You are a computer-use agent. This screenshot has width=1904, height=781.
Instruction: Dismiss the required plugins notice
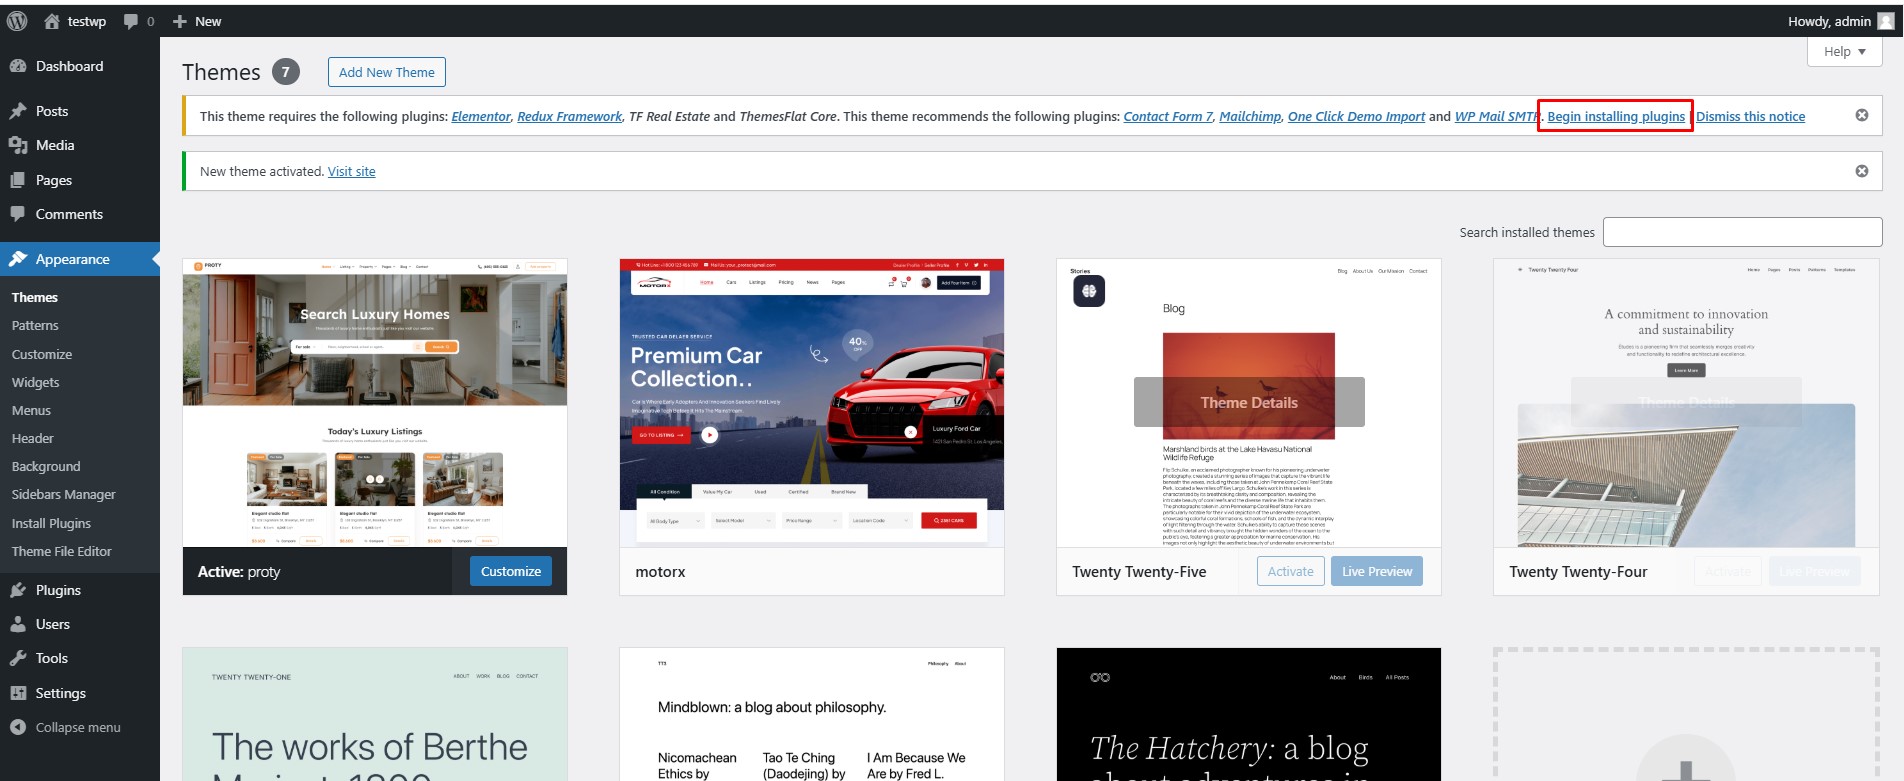tap(1862, 115)
